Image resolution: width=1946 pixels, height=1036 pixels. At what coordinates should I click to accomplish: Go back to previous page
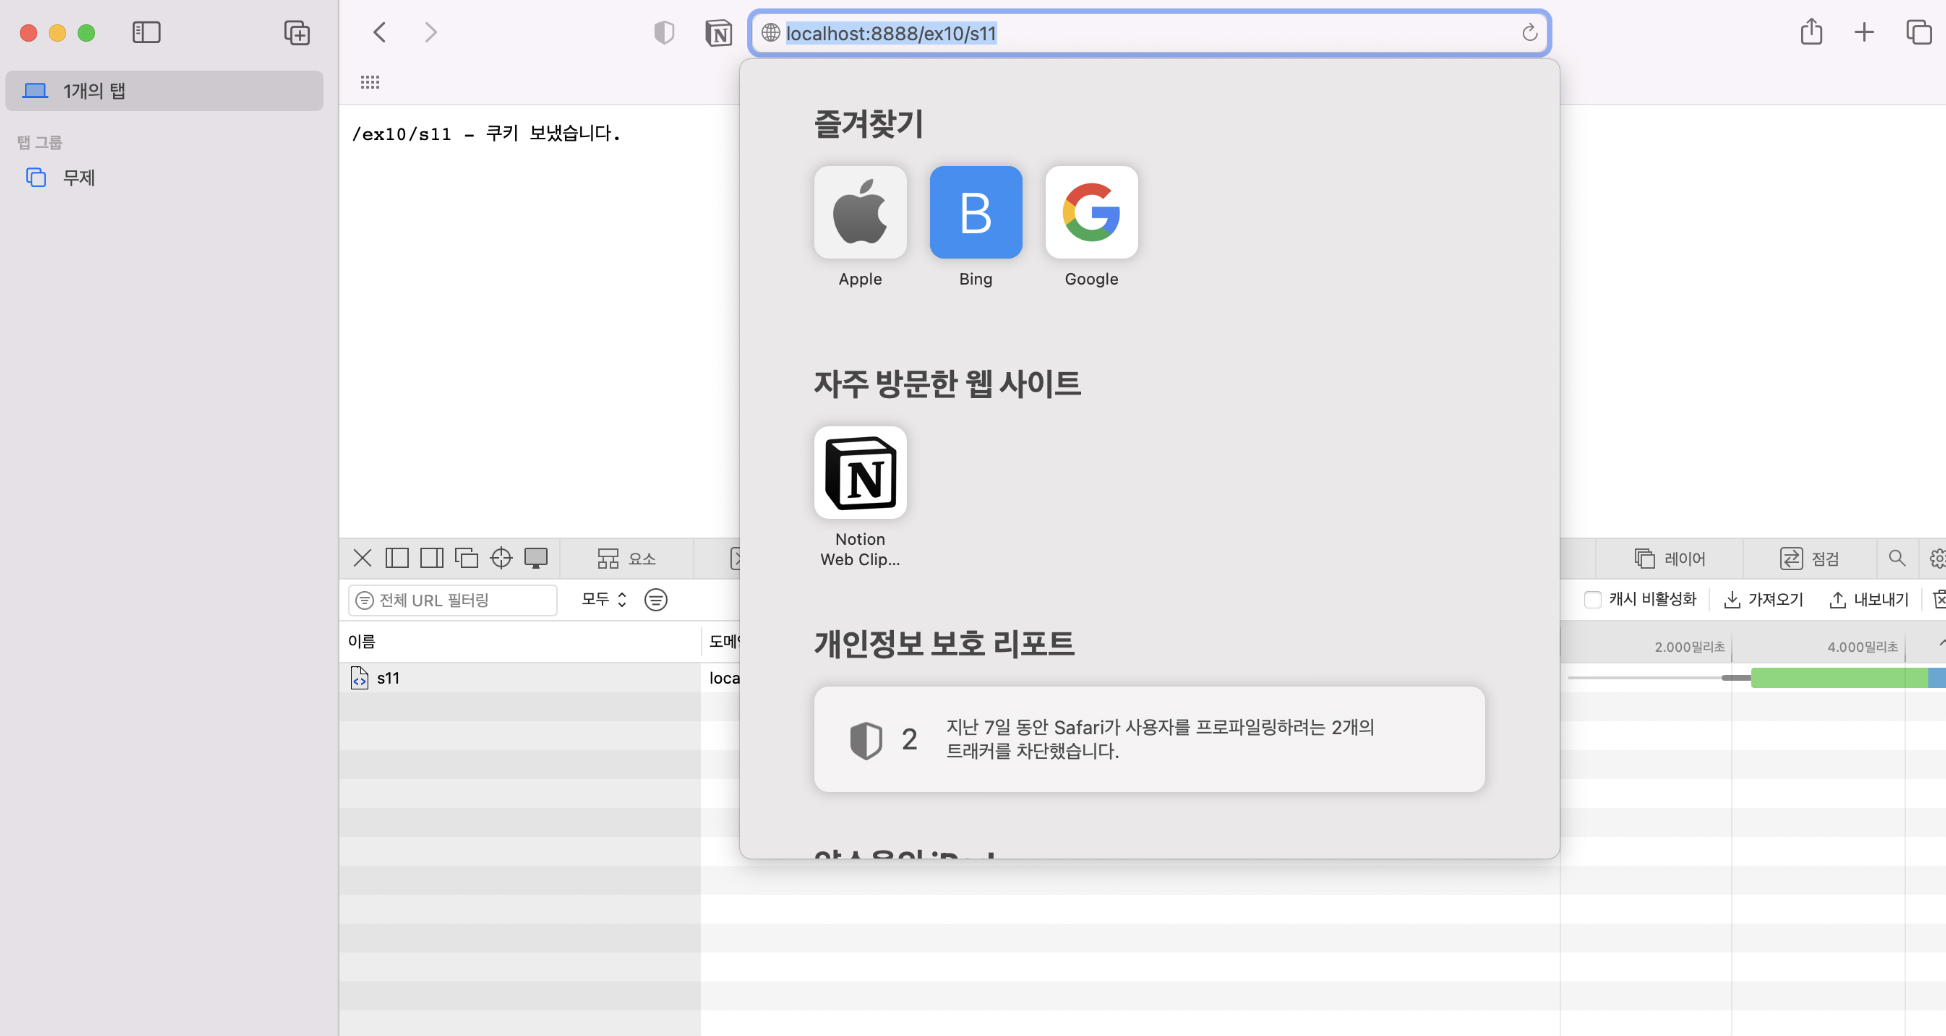(x=380, y=32)
